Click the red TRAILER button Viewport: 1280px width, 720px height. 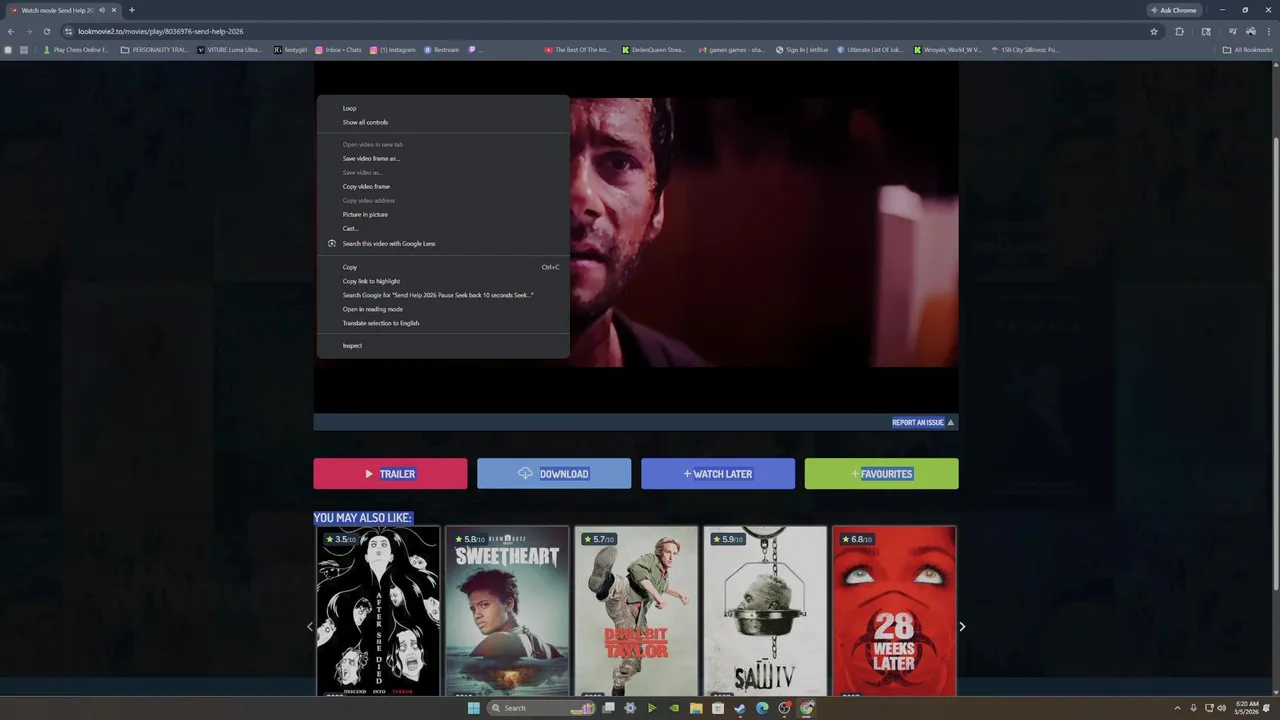click(390, 474)
